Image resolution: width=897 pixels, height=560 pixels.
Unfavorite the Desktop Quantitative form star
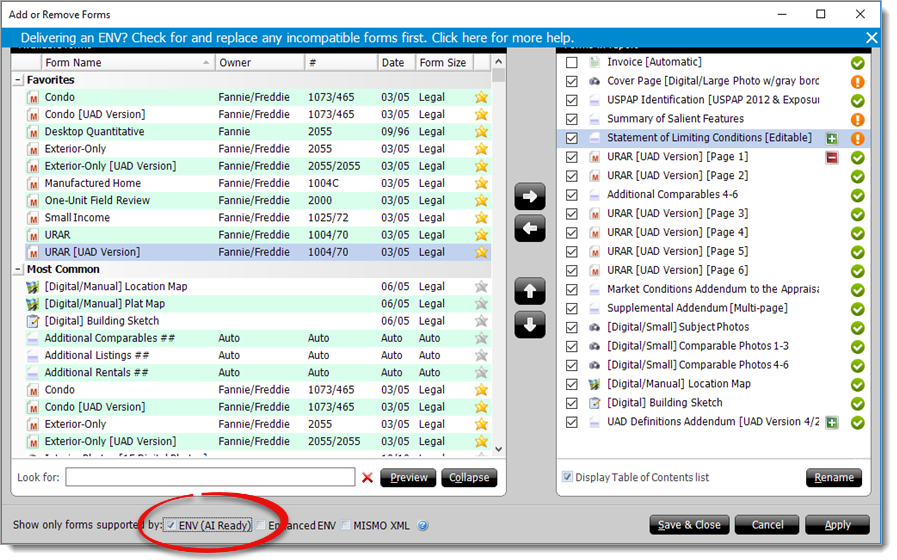481,132
